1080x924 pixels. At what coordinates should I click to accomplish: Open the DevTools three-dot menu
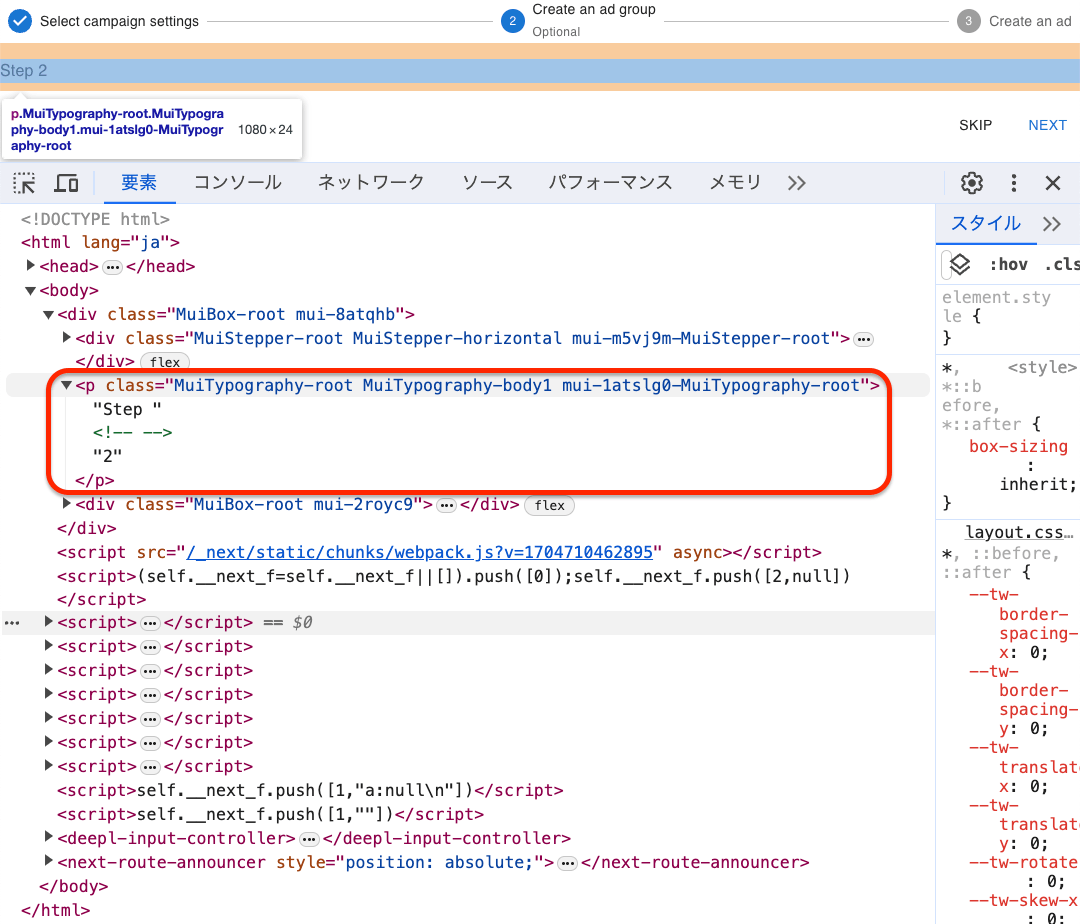click(x=1013, y=183)
